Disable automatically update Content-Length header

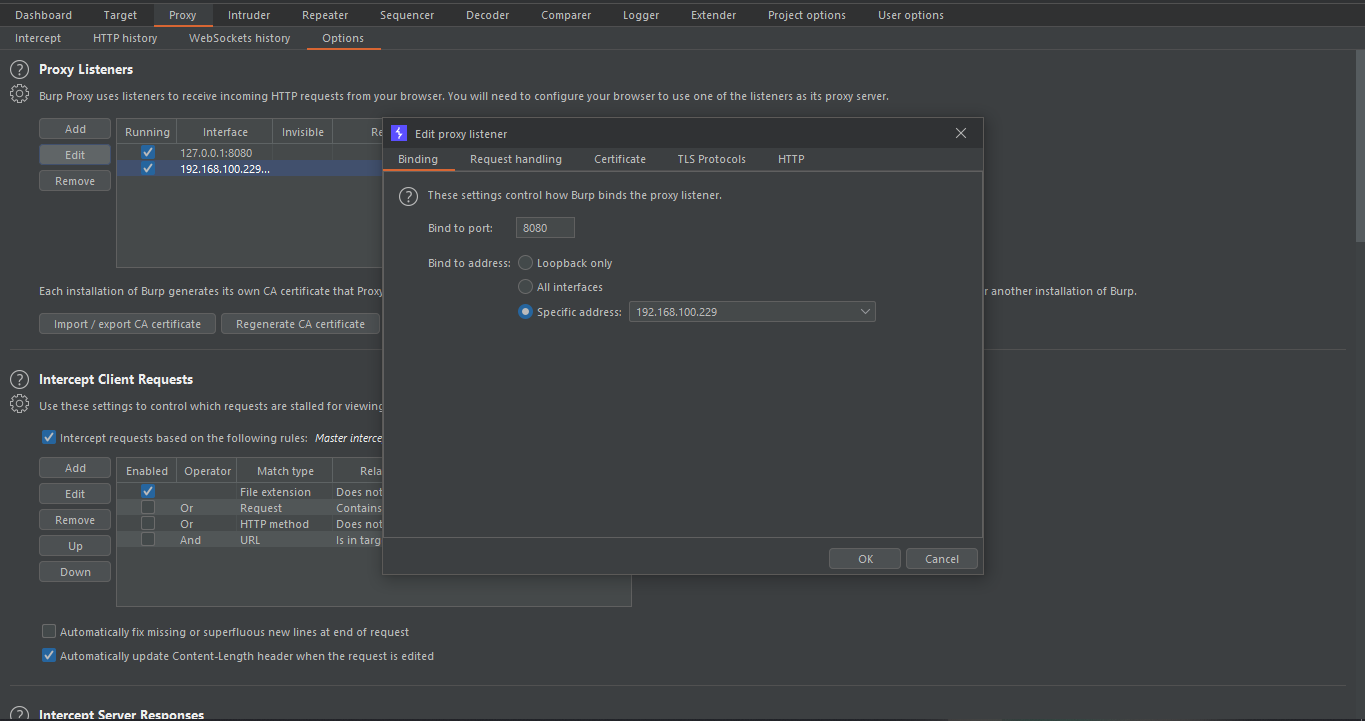coord(49,656)
